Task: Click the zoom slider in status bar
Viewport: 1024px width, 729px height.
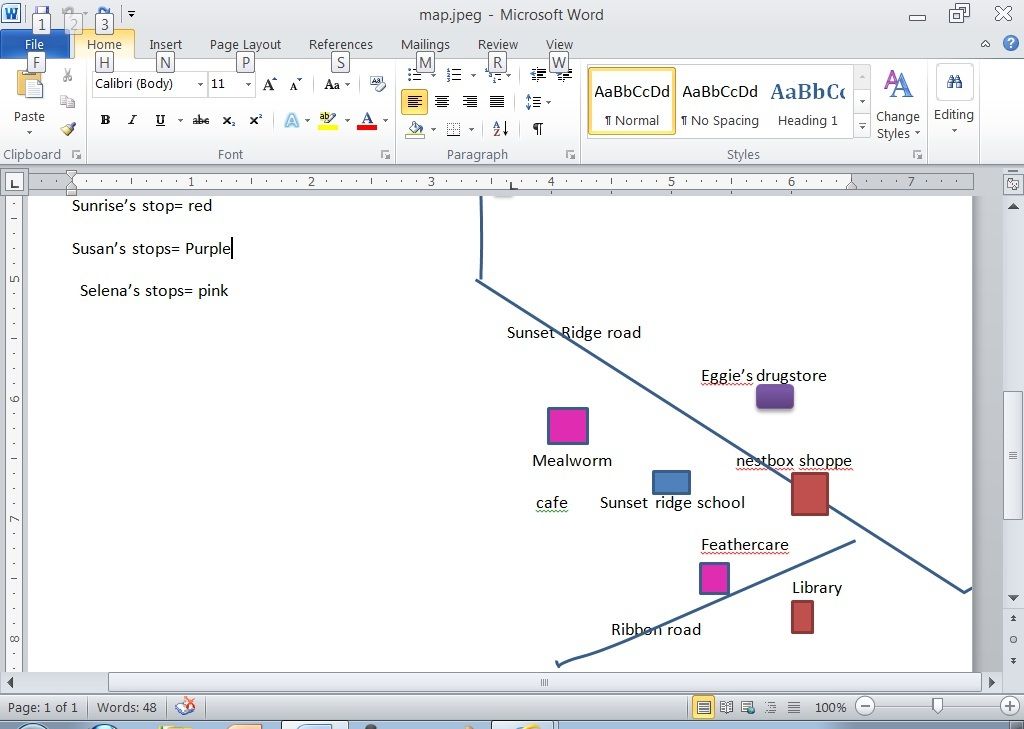Action: point(937,707)
